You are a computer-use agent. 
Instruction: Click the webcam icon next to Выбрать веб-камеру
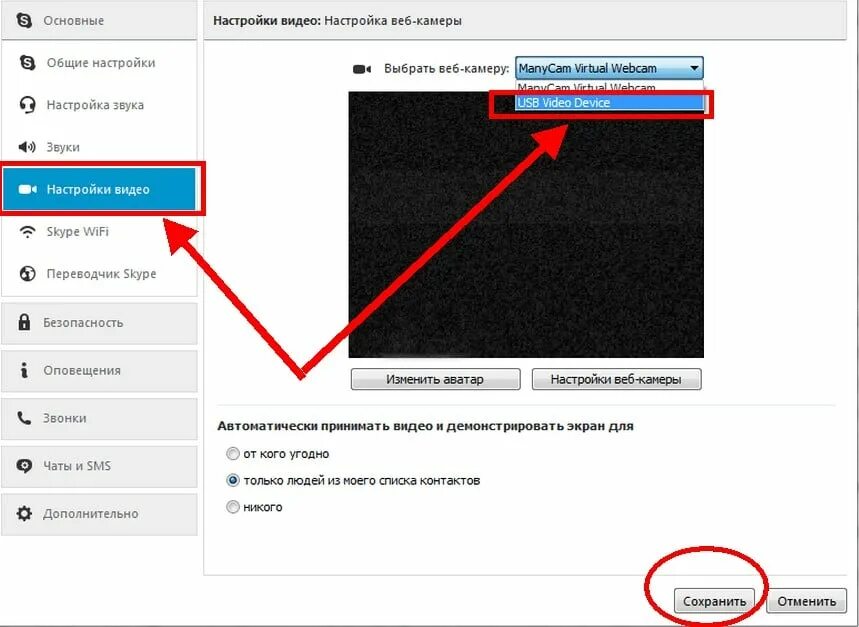point(362,69)
